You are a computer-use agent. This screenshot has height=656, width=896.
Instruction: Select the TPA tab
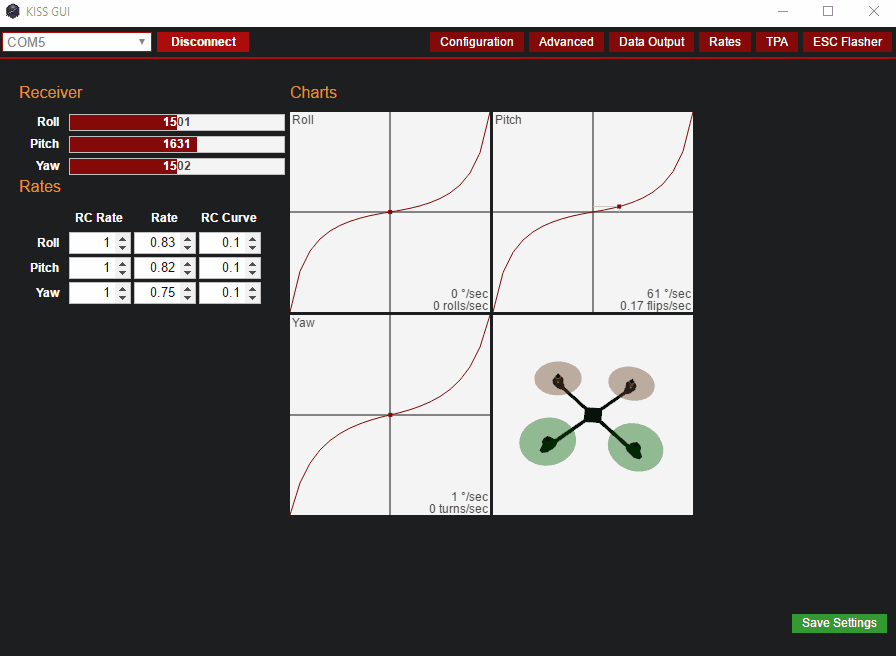[776, 42]
